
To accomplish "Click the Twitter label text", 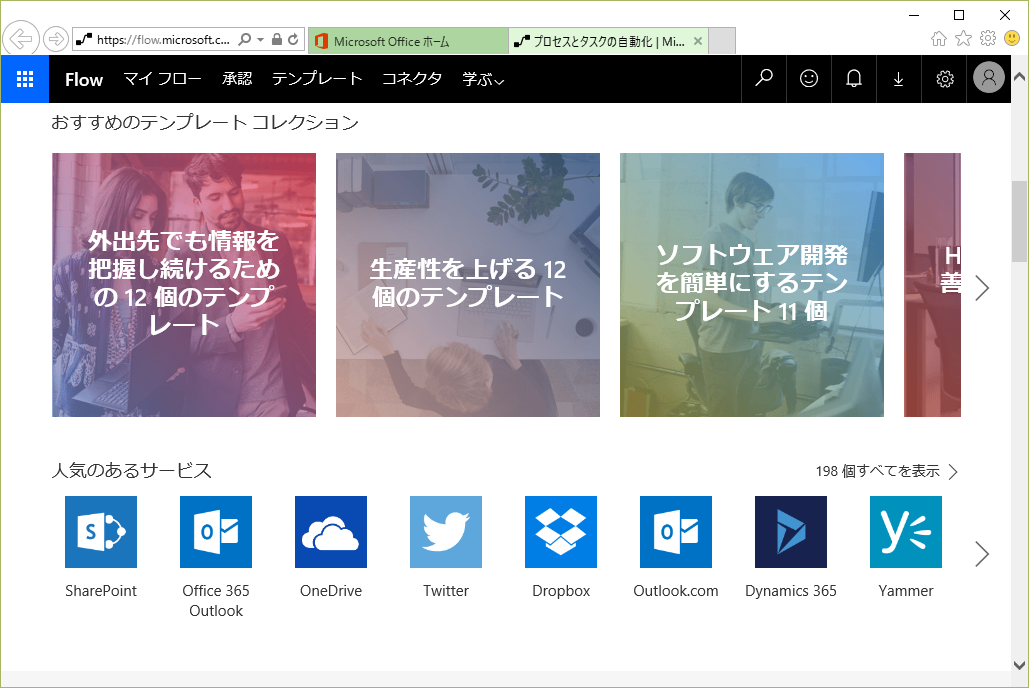I will pos(446,591).
